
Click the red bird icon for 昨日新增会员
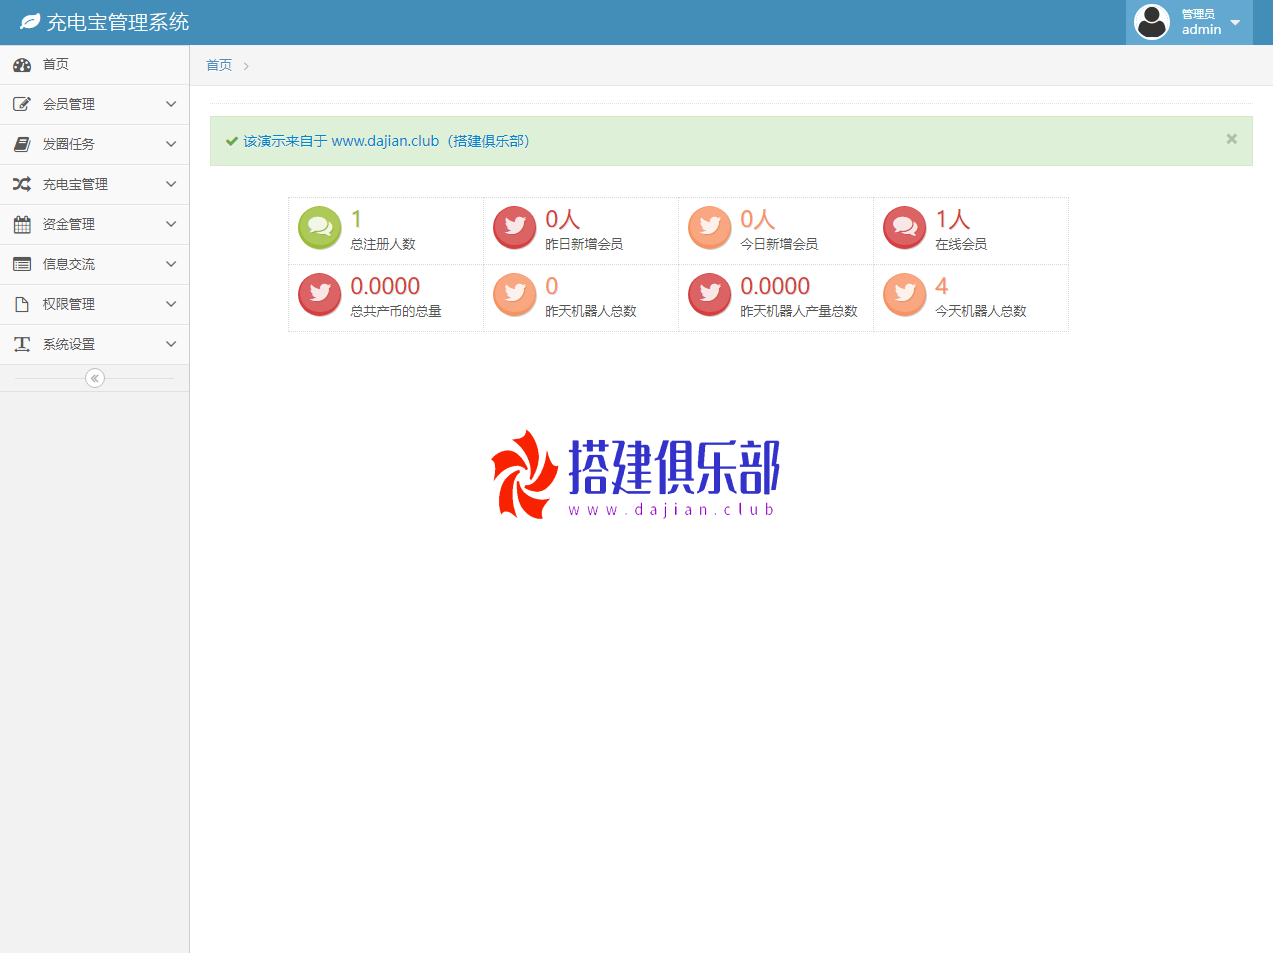(515, 228)
